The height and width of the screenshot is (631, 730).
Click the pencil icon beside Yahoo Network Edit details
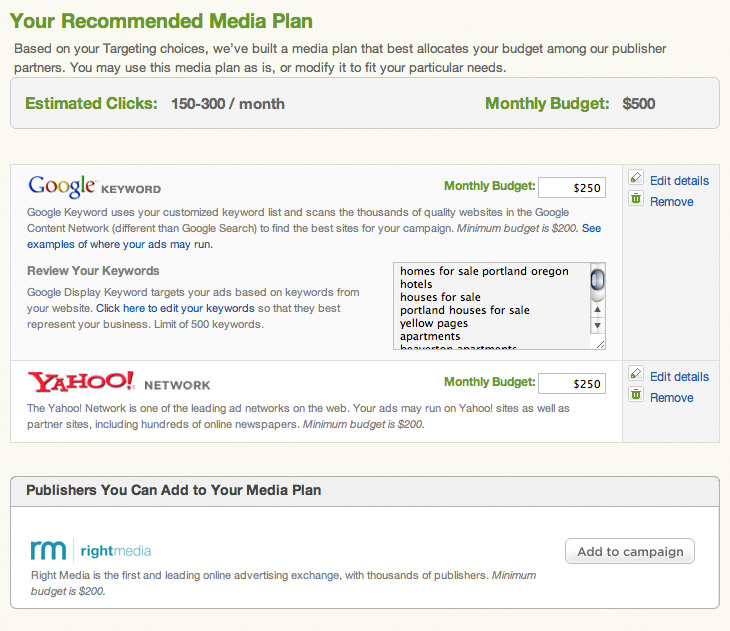pos(636,373)
